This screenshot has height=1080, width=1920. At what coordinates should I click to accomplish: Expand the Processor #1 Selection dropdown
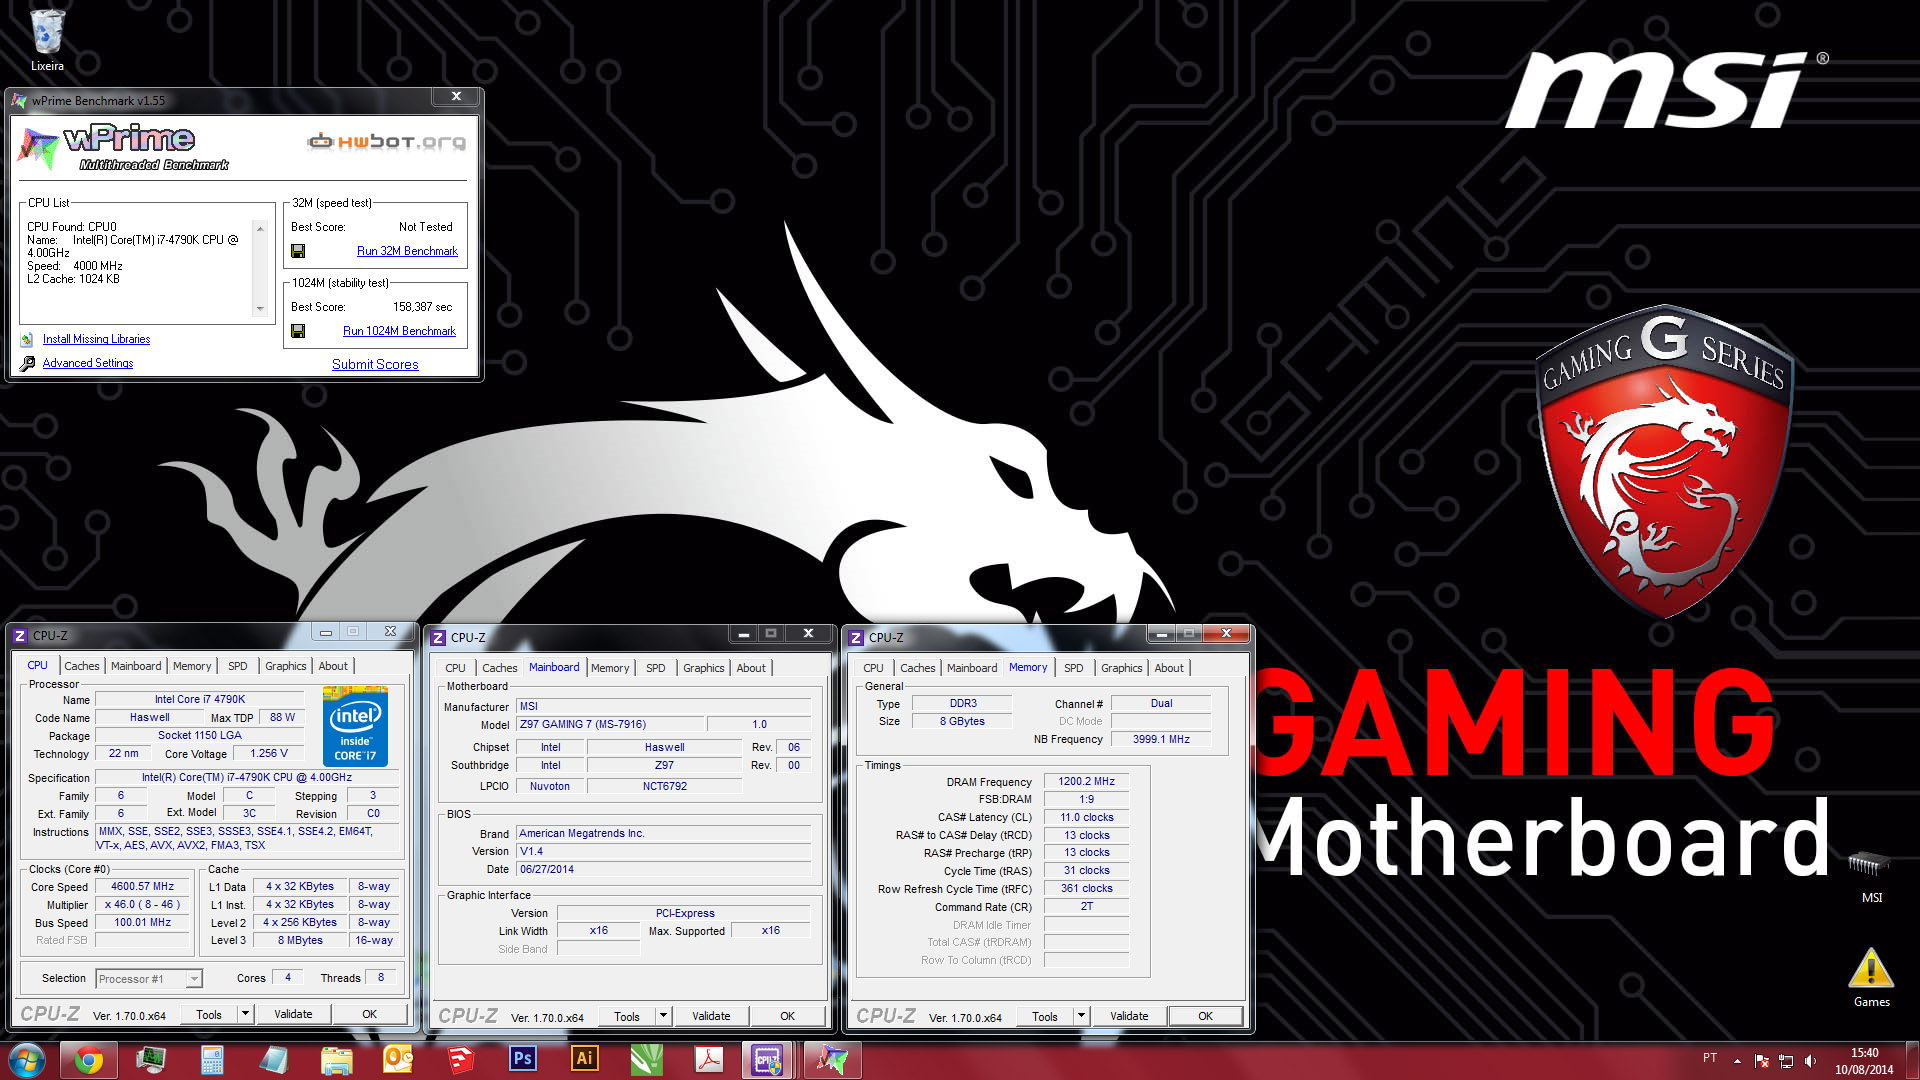pos(194,979)
